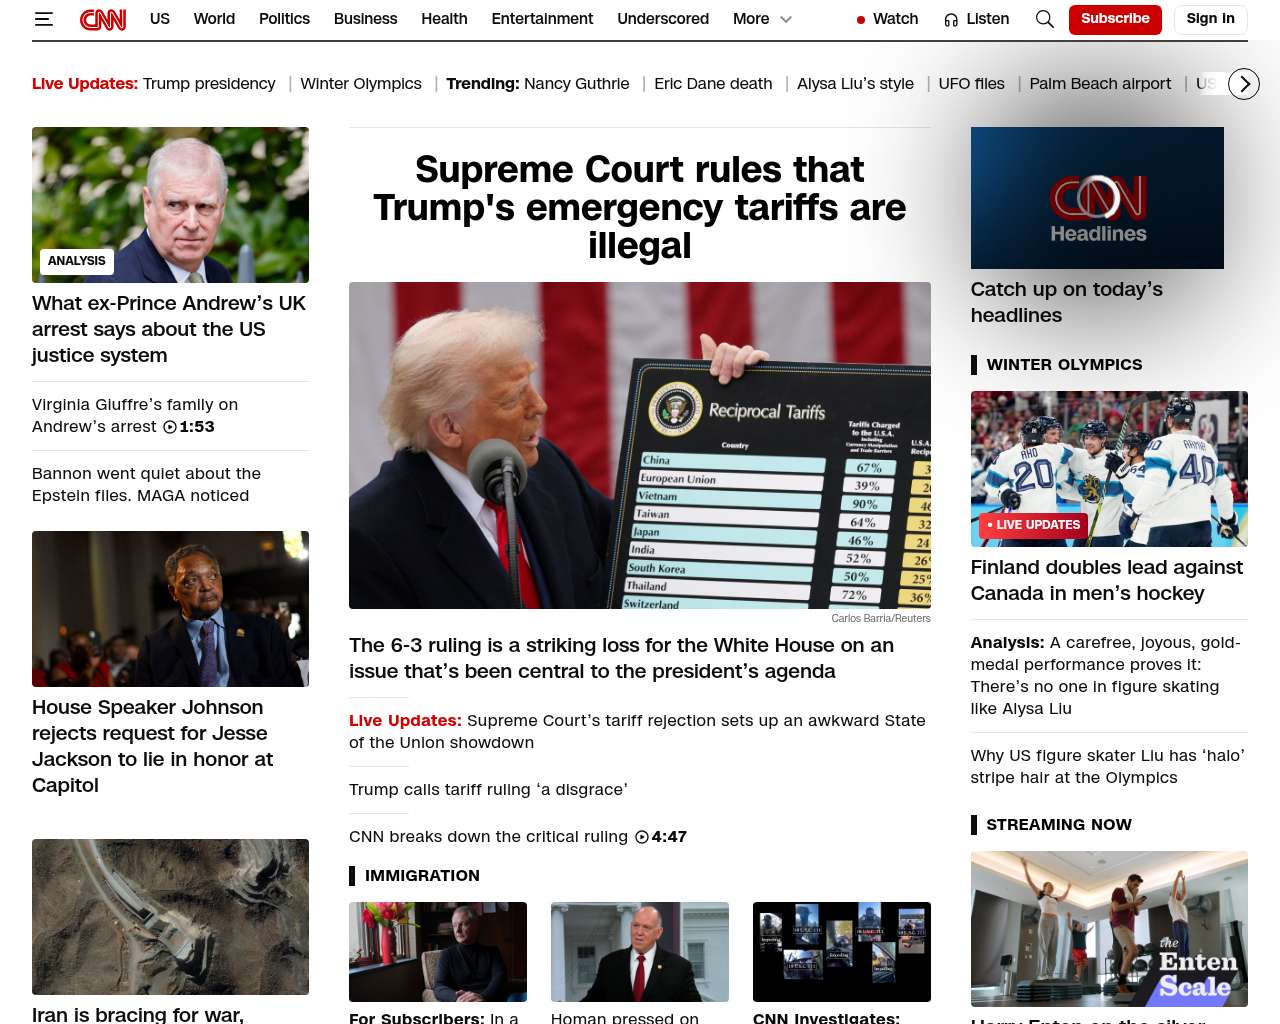Read ex-Prince Andrew UK arrest analysis headline

(x=169, y=329)
